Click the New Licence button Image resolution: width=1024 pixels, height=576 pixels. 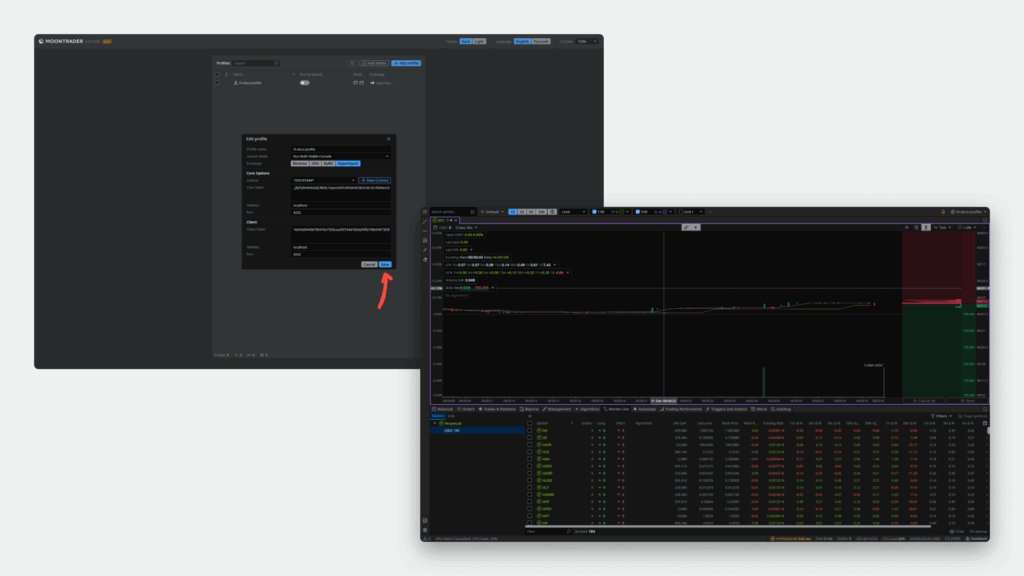click(376, 180)
